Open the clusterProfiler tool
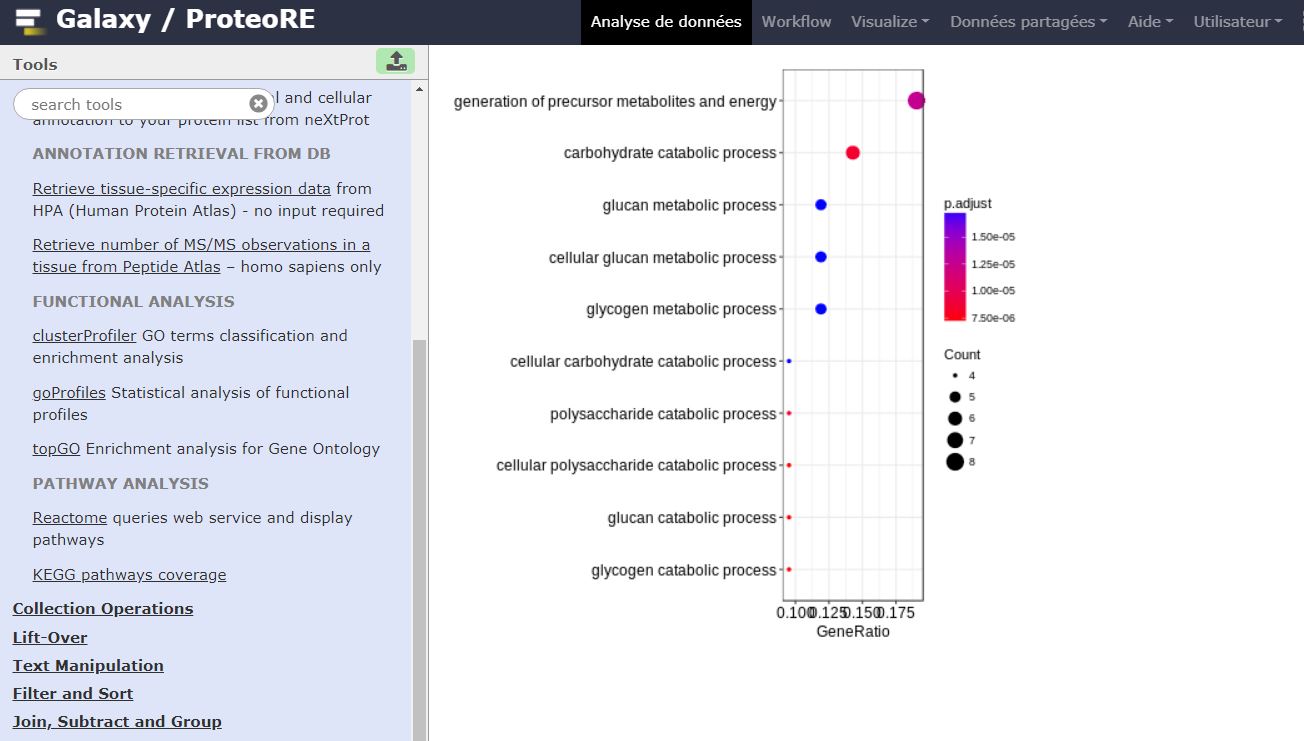This screenshot has height=741, width=1304. 84,335
